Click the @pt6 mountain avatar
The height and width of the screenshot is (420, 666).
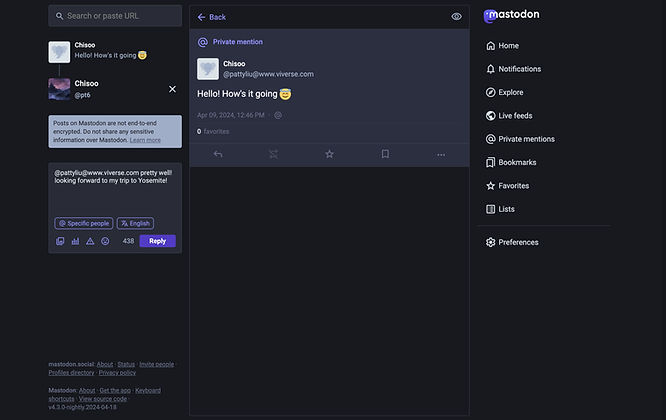59,89
